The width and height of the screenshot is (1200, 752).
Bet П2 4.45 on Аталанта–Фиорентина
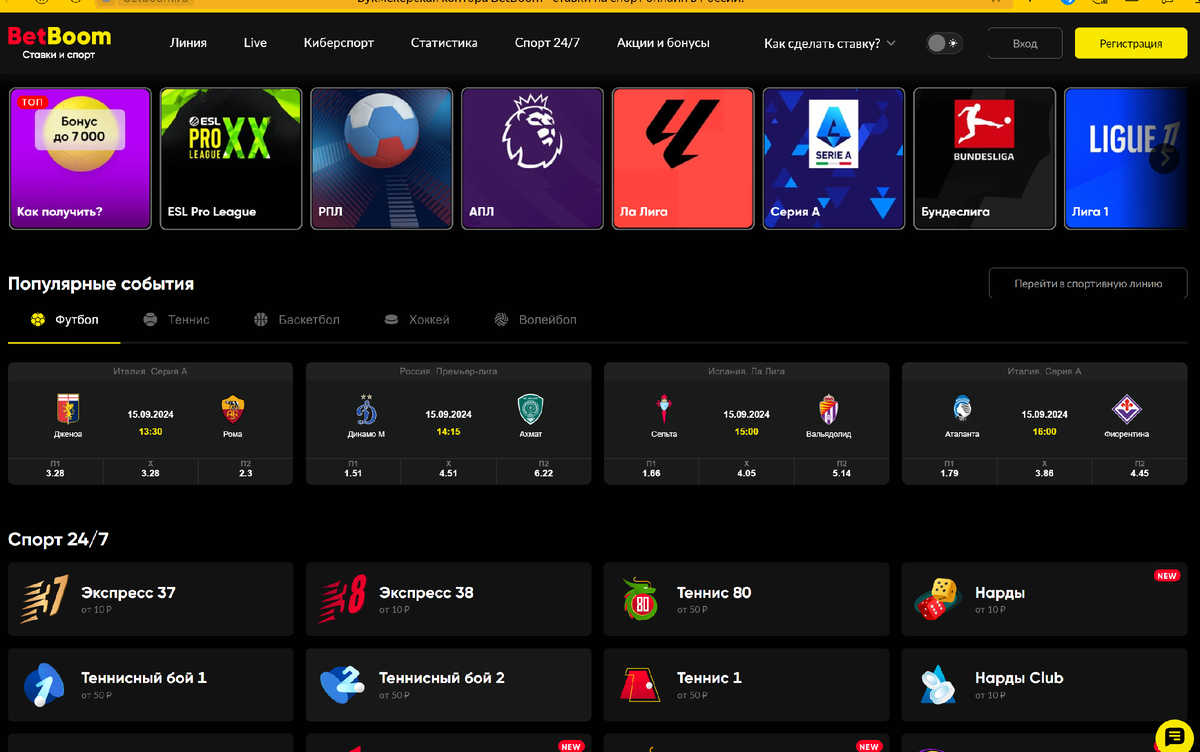(1139, 469)
